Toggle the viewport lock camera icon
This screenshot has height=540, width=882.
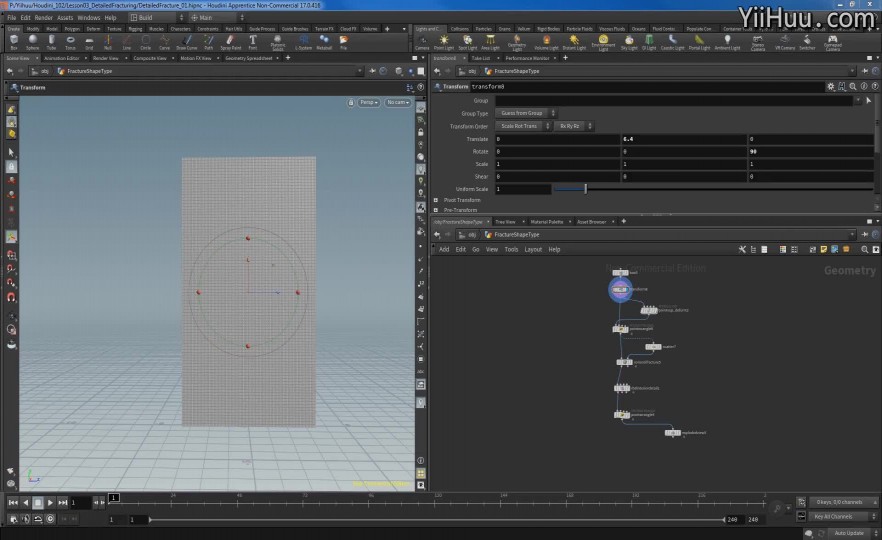(350, 102)
